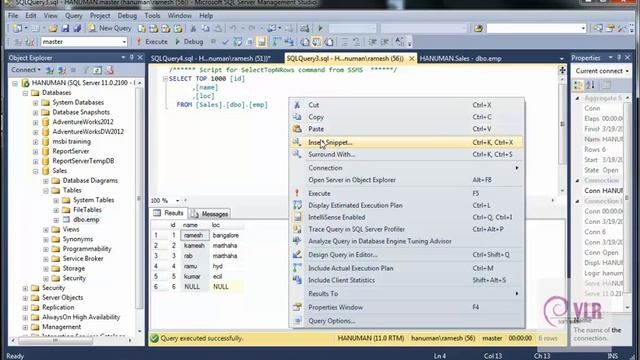Click the Debug toolbar button
This screenshot has height=360, width=640.
[x=189, y=42]
